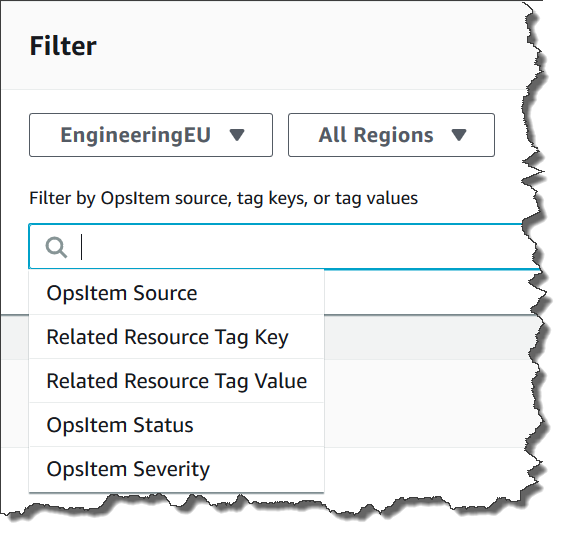Screen dimensions: 567x537
Task: Click the EngineeringEU dropdown arrow triangle
Action: pos(237,135)
